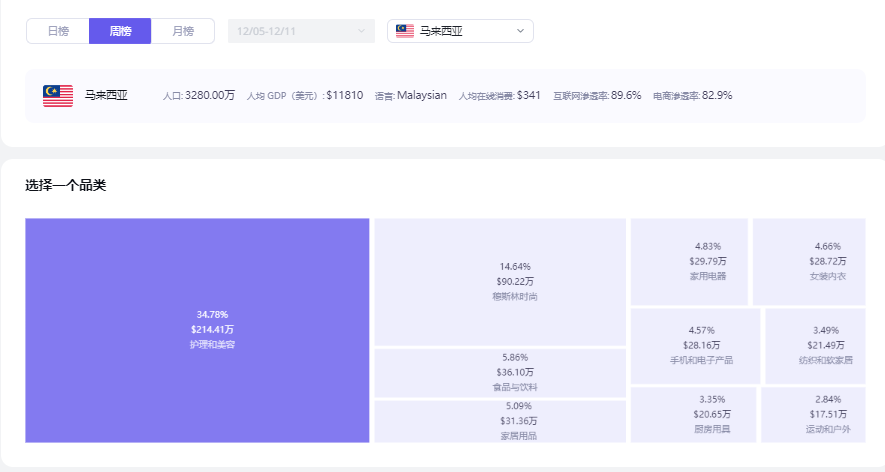Expand the date range chevron arrow
885x472 pixels.
click(x=362, y=31)
